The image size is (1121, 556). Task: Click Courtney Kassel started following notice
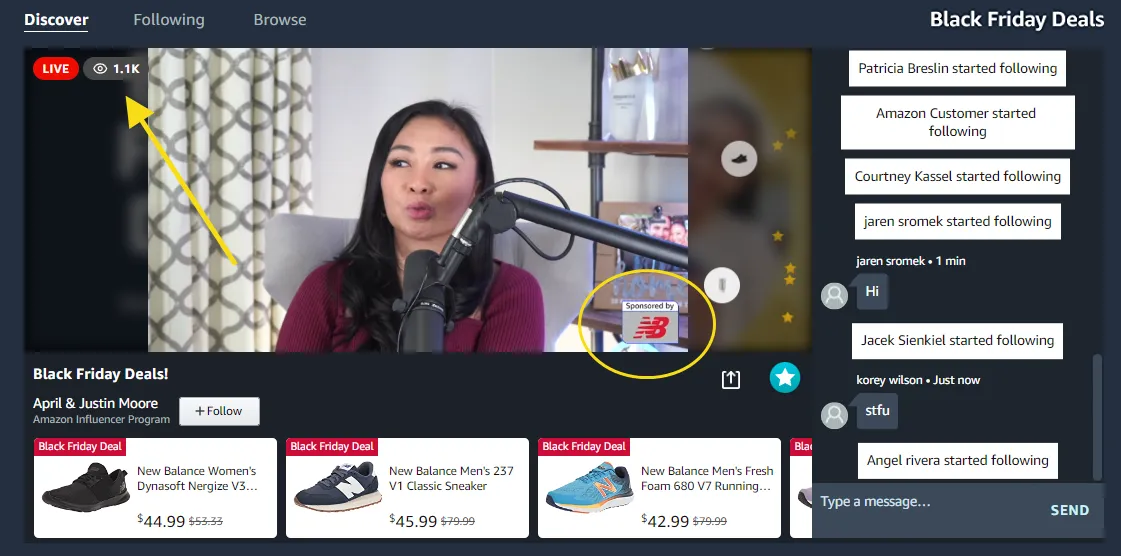point(957,177)
